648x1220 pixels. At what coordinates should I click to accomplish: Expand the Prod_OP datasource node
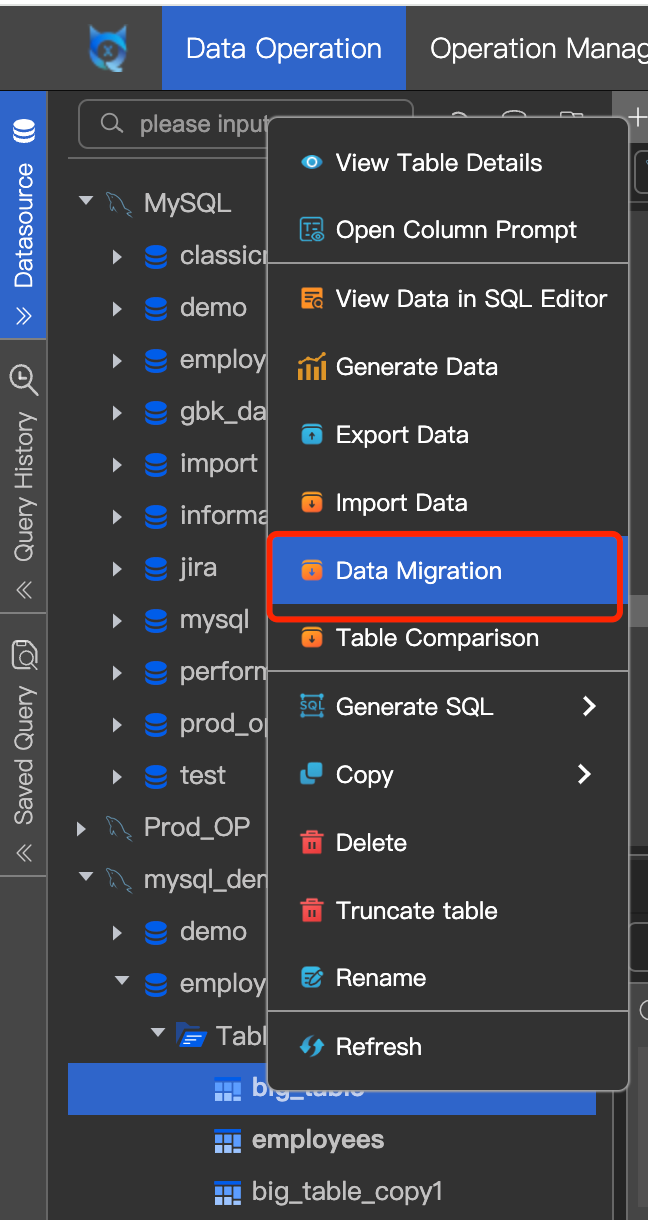click(x=82, y=828)
